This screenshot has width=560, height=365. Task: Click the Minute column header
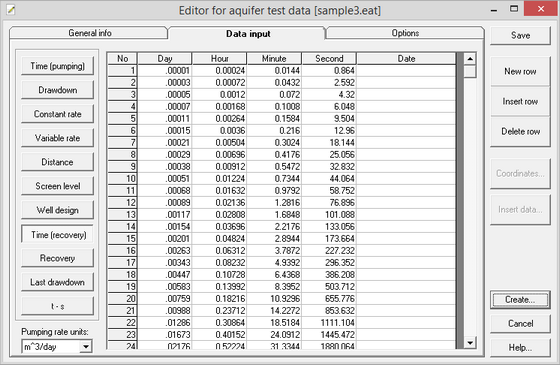point(274,59)
